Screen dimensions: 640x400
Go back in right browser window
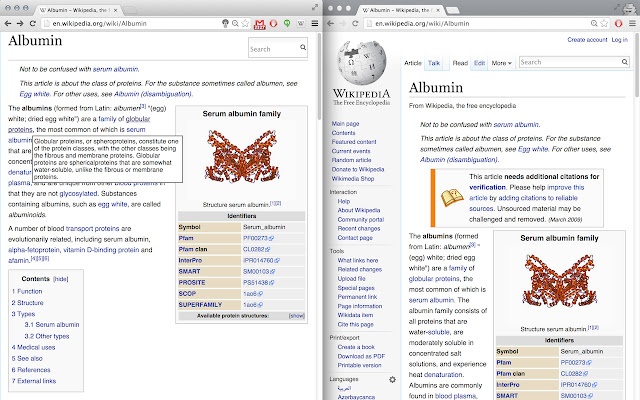click(331, 24)
